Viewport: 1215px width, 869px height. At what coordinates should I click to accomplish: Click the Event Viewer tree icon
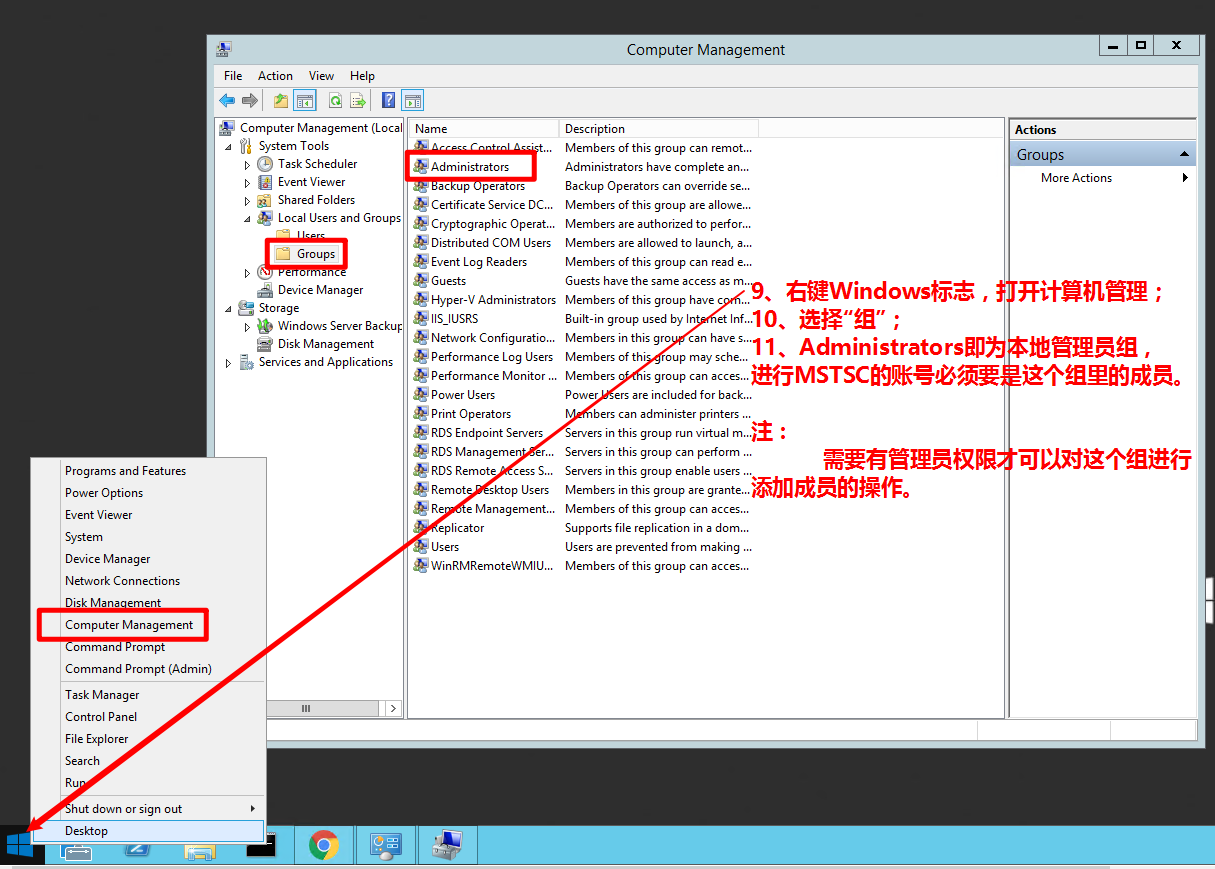(x=265, y=182)
